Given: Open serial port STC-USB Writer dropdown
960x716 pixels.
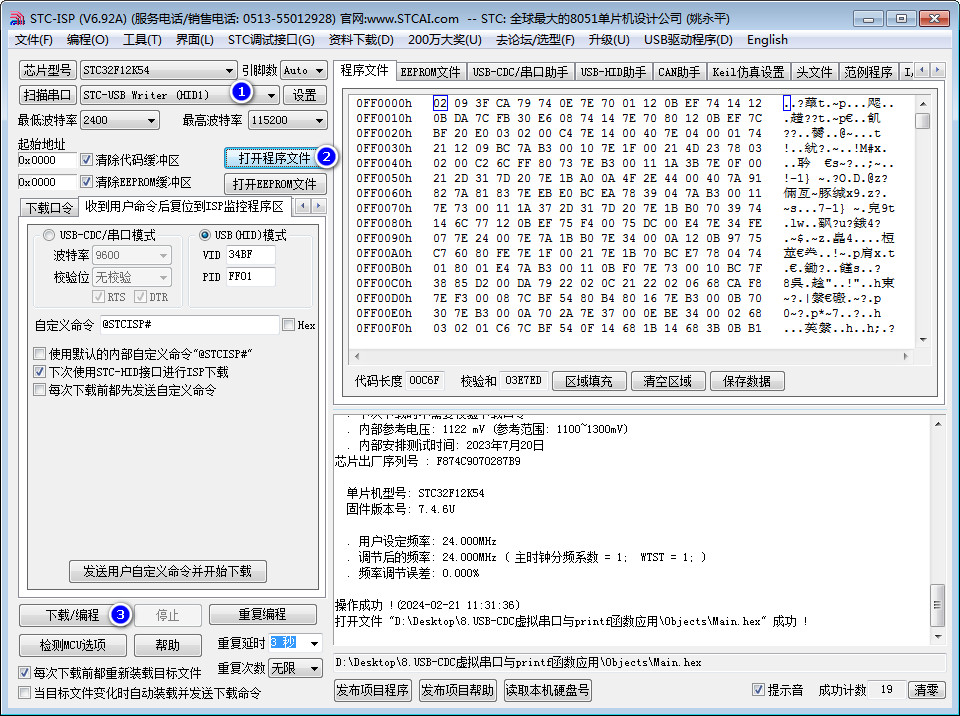Looking at the screenshot, I should pyautogui.click(x=271, y=96).
